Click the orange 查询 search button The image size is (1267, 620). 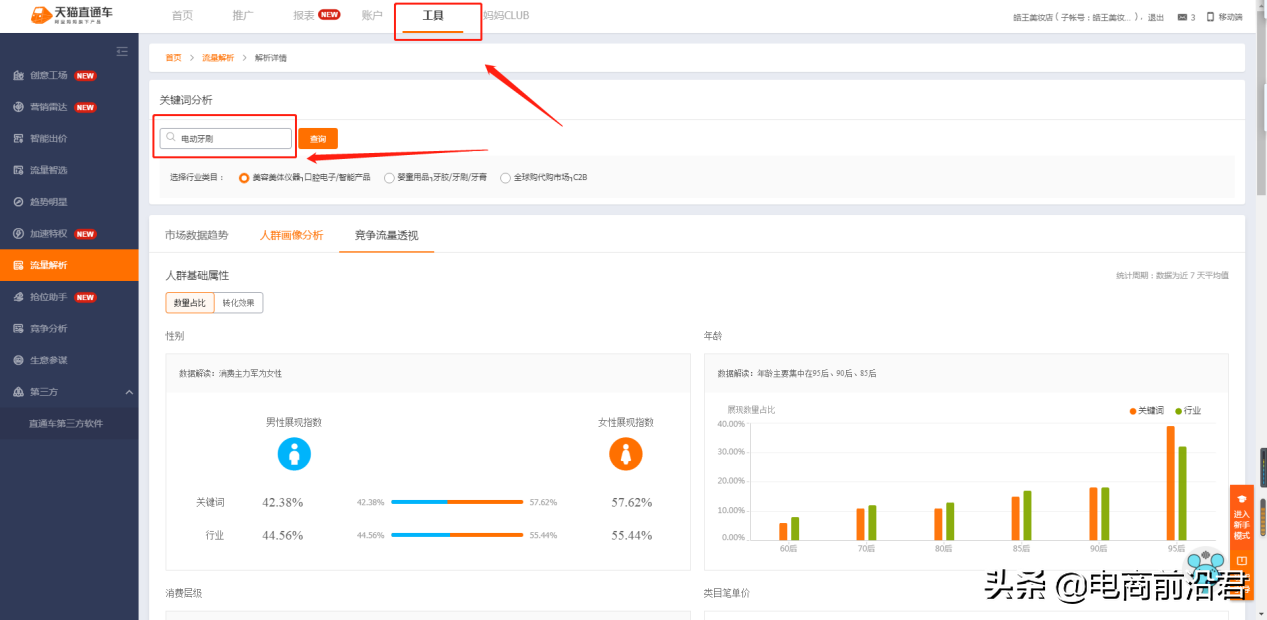coord(317,138)
